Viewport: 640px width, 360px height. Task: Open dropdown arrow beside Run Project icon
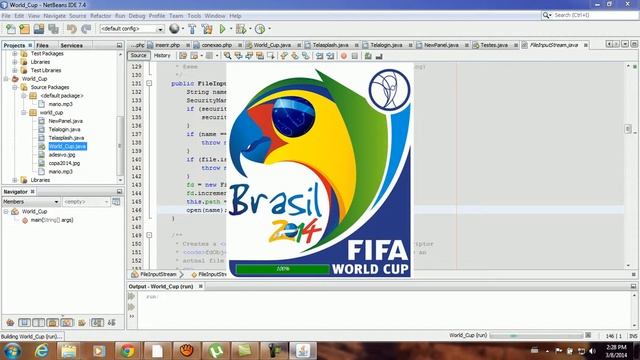(x=231, y=29)
